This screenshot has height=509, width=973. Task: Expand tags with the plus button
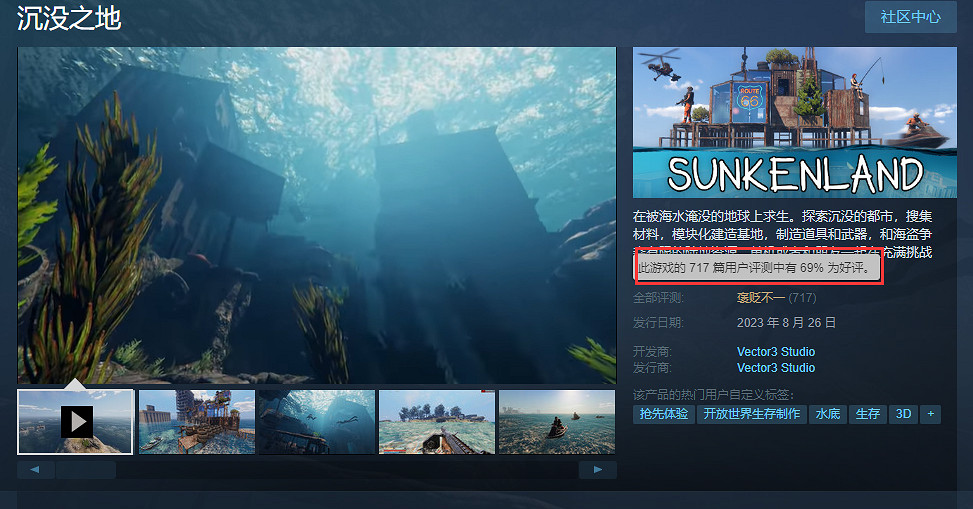tap(931, 414)
